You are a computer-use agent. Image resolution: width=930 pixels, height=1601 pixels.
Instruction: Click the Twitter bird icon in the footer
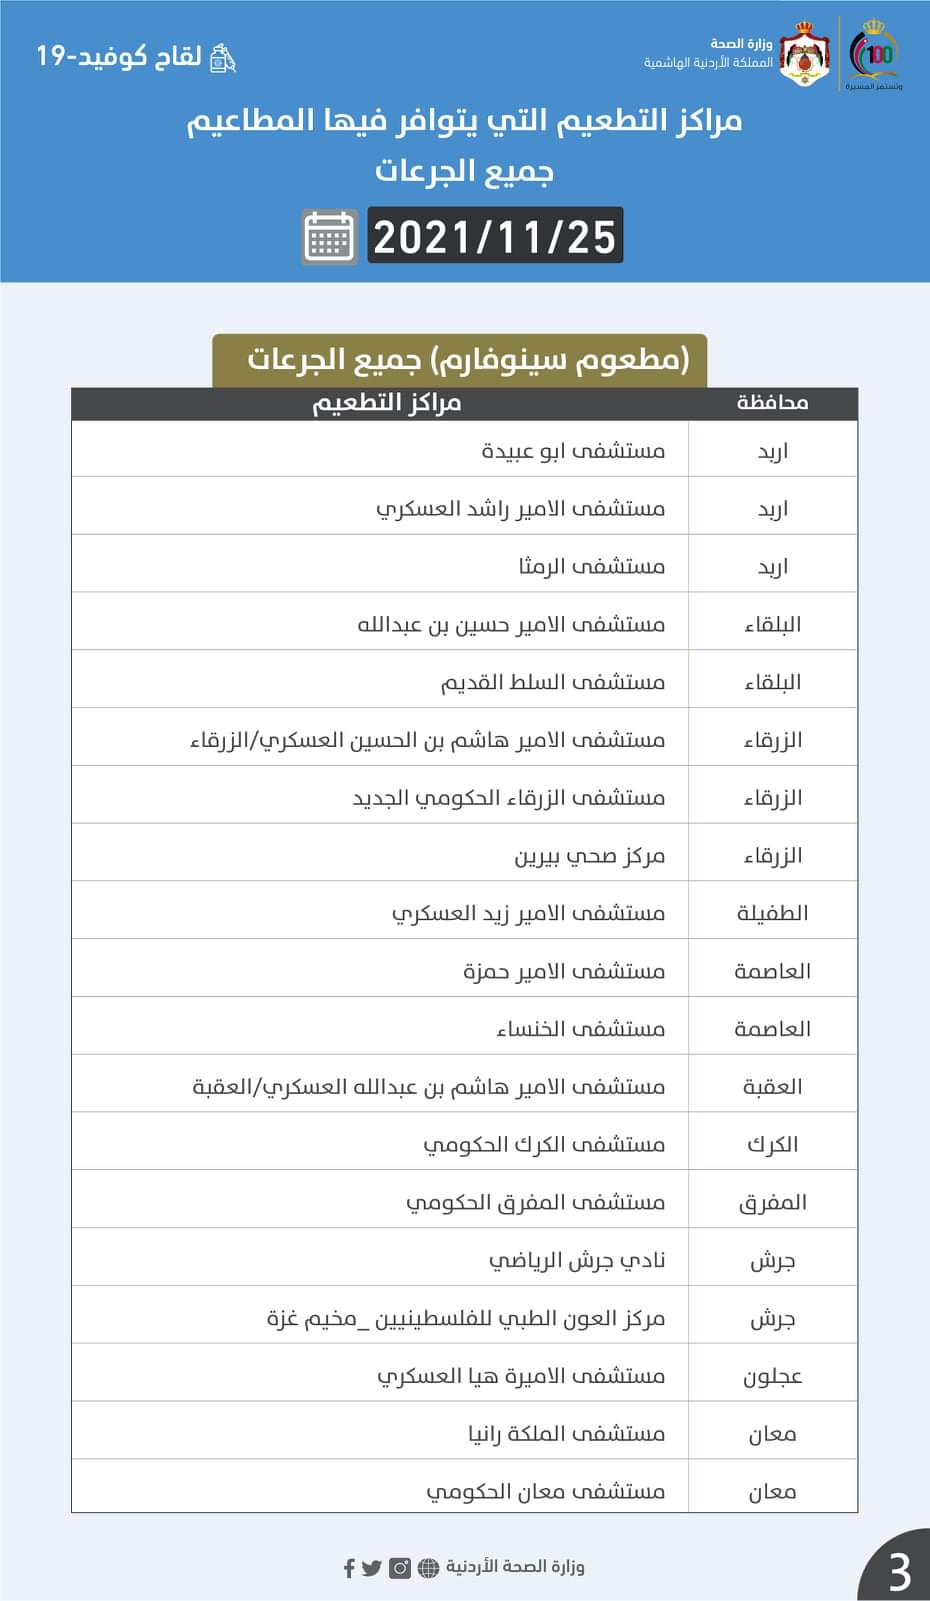(x=372, y=1567)
